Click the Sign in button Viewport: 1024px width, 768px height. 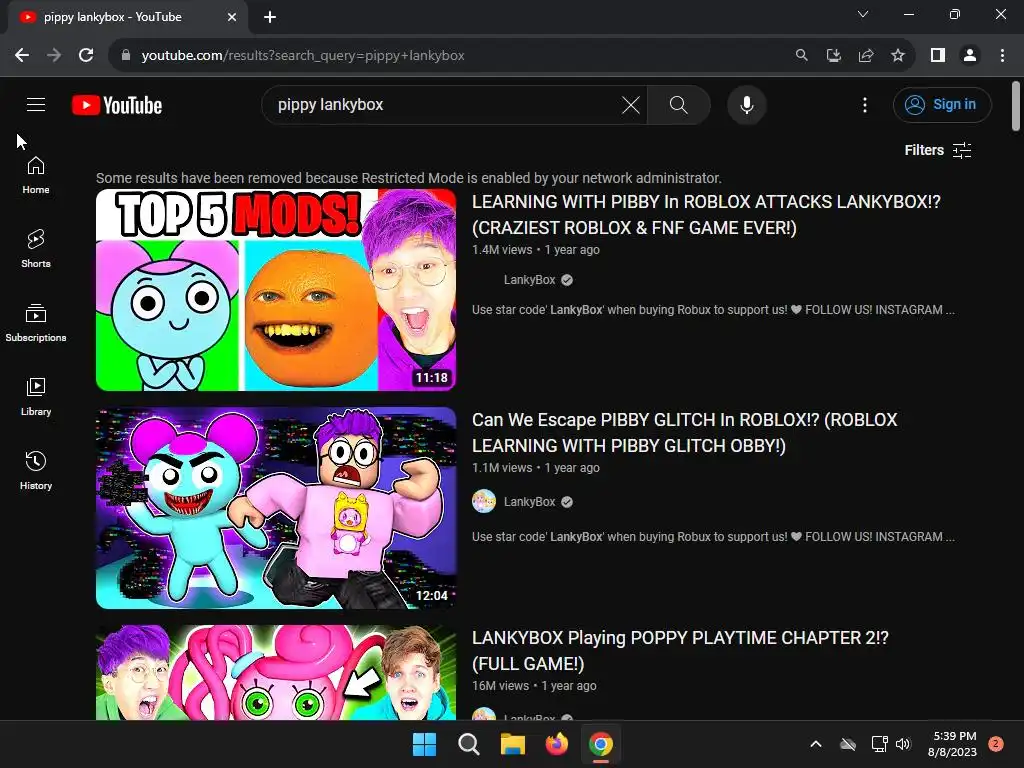point(942,105)
